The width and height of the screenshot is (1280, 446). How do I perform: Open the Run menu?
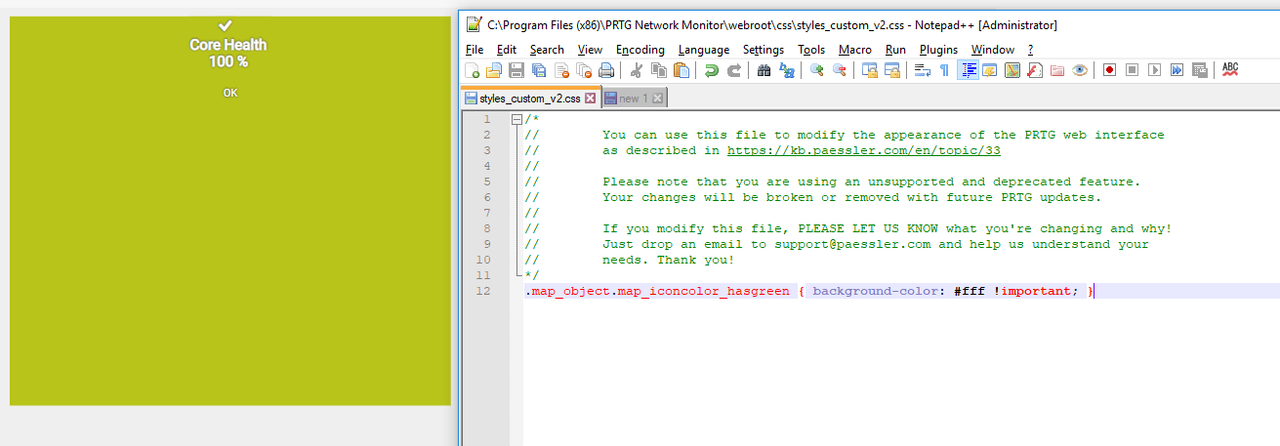(895, 49)
